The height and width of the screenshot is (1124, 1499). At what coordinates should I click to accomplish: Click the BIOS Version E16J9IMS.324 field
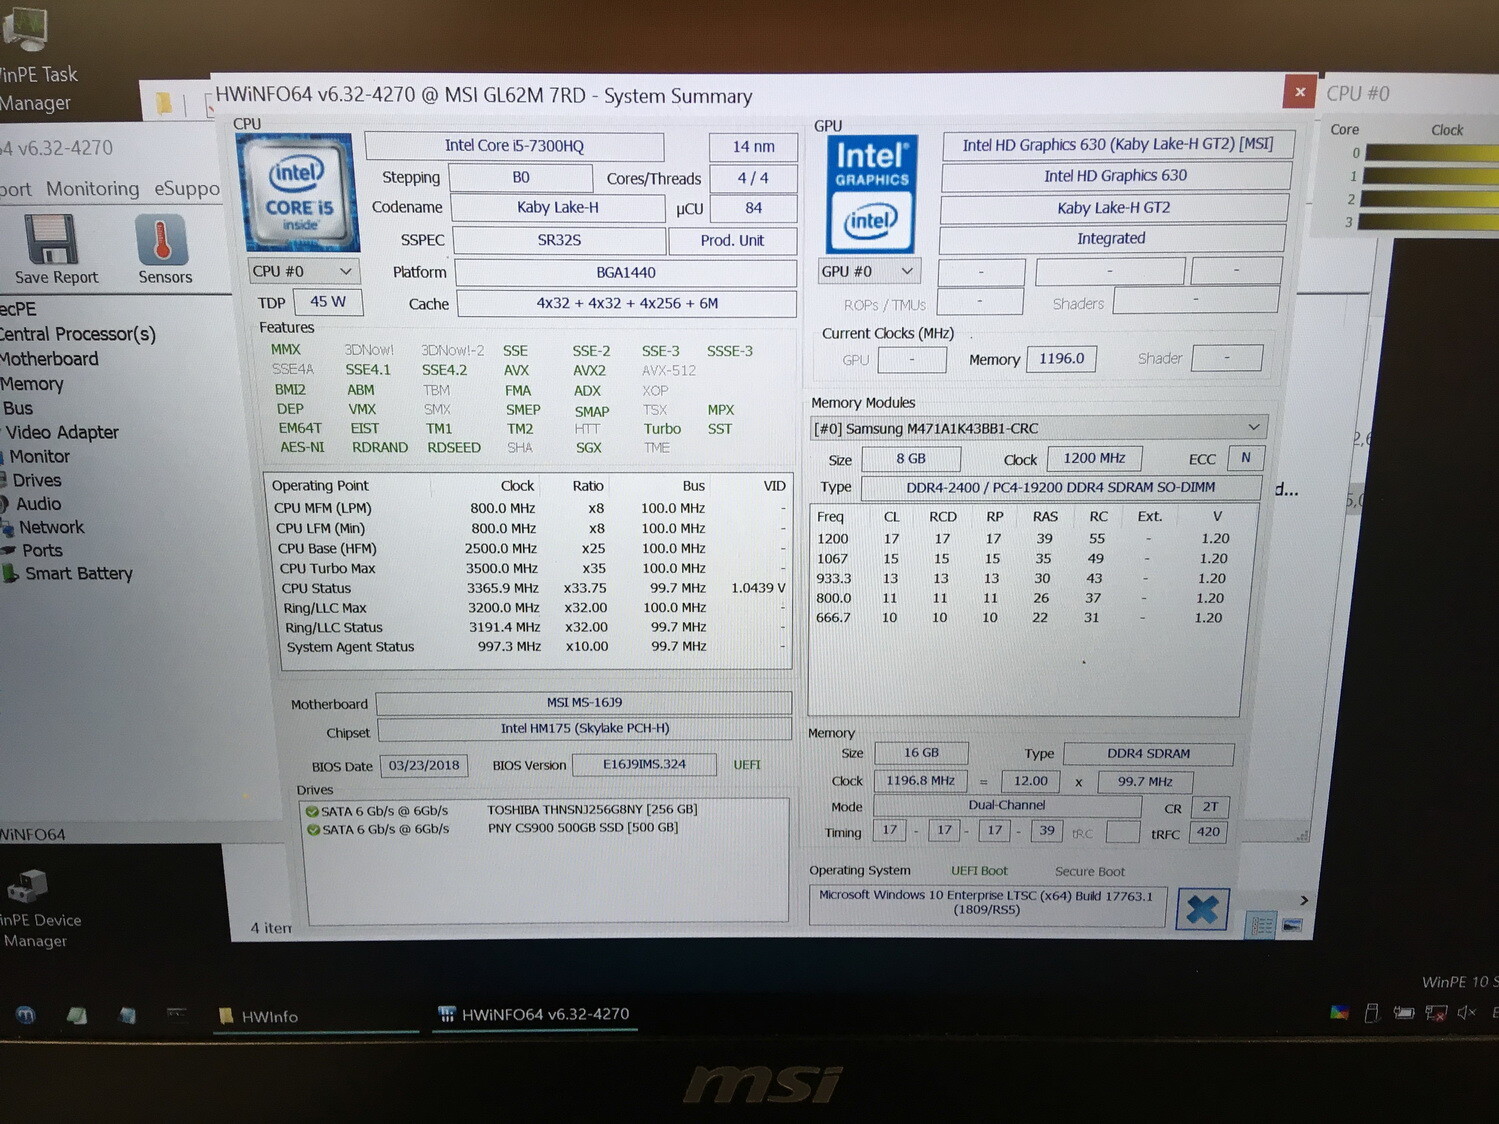click(x=644, y=765)
